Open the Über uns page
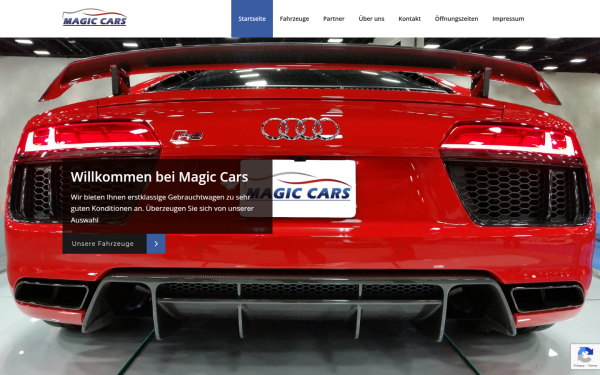 pyautogui.click(x=371, y=19)
